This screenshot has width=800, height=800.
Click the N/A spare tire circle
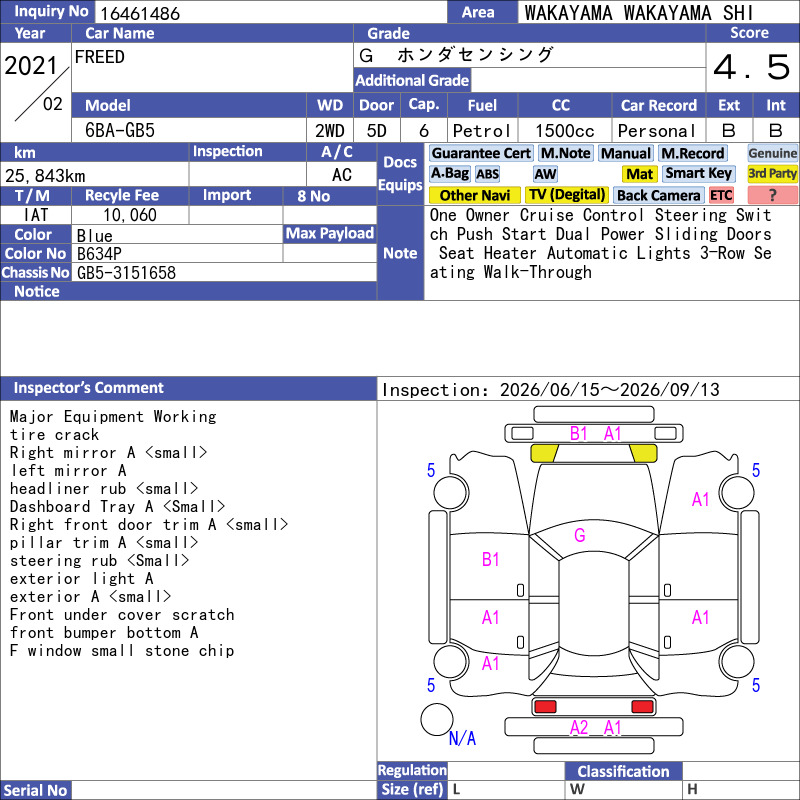tap(437, 719)
